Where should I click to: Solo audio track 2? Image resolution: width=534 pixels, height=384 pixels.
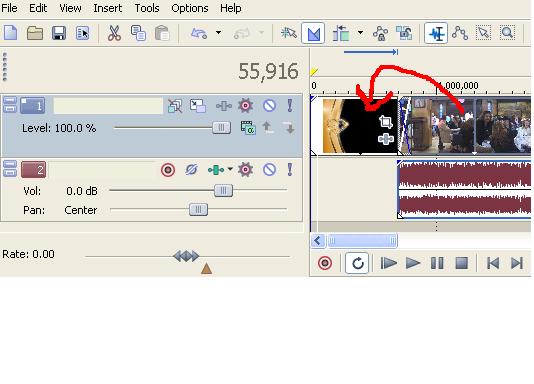tap(290, 169)
